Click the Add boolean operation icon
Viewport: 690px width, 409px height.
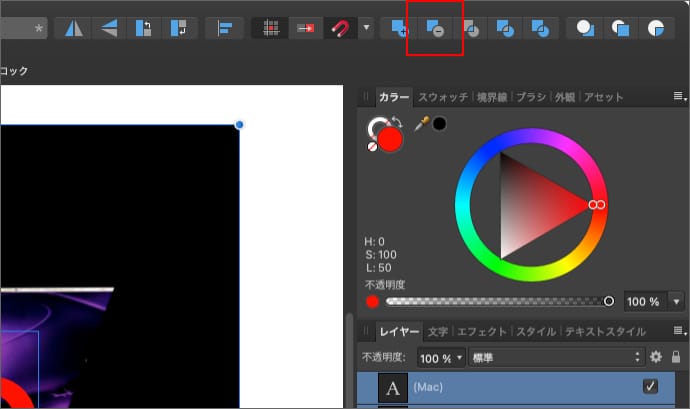point(400,28)
